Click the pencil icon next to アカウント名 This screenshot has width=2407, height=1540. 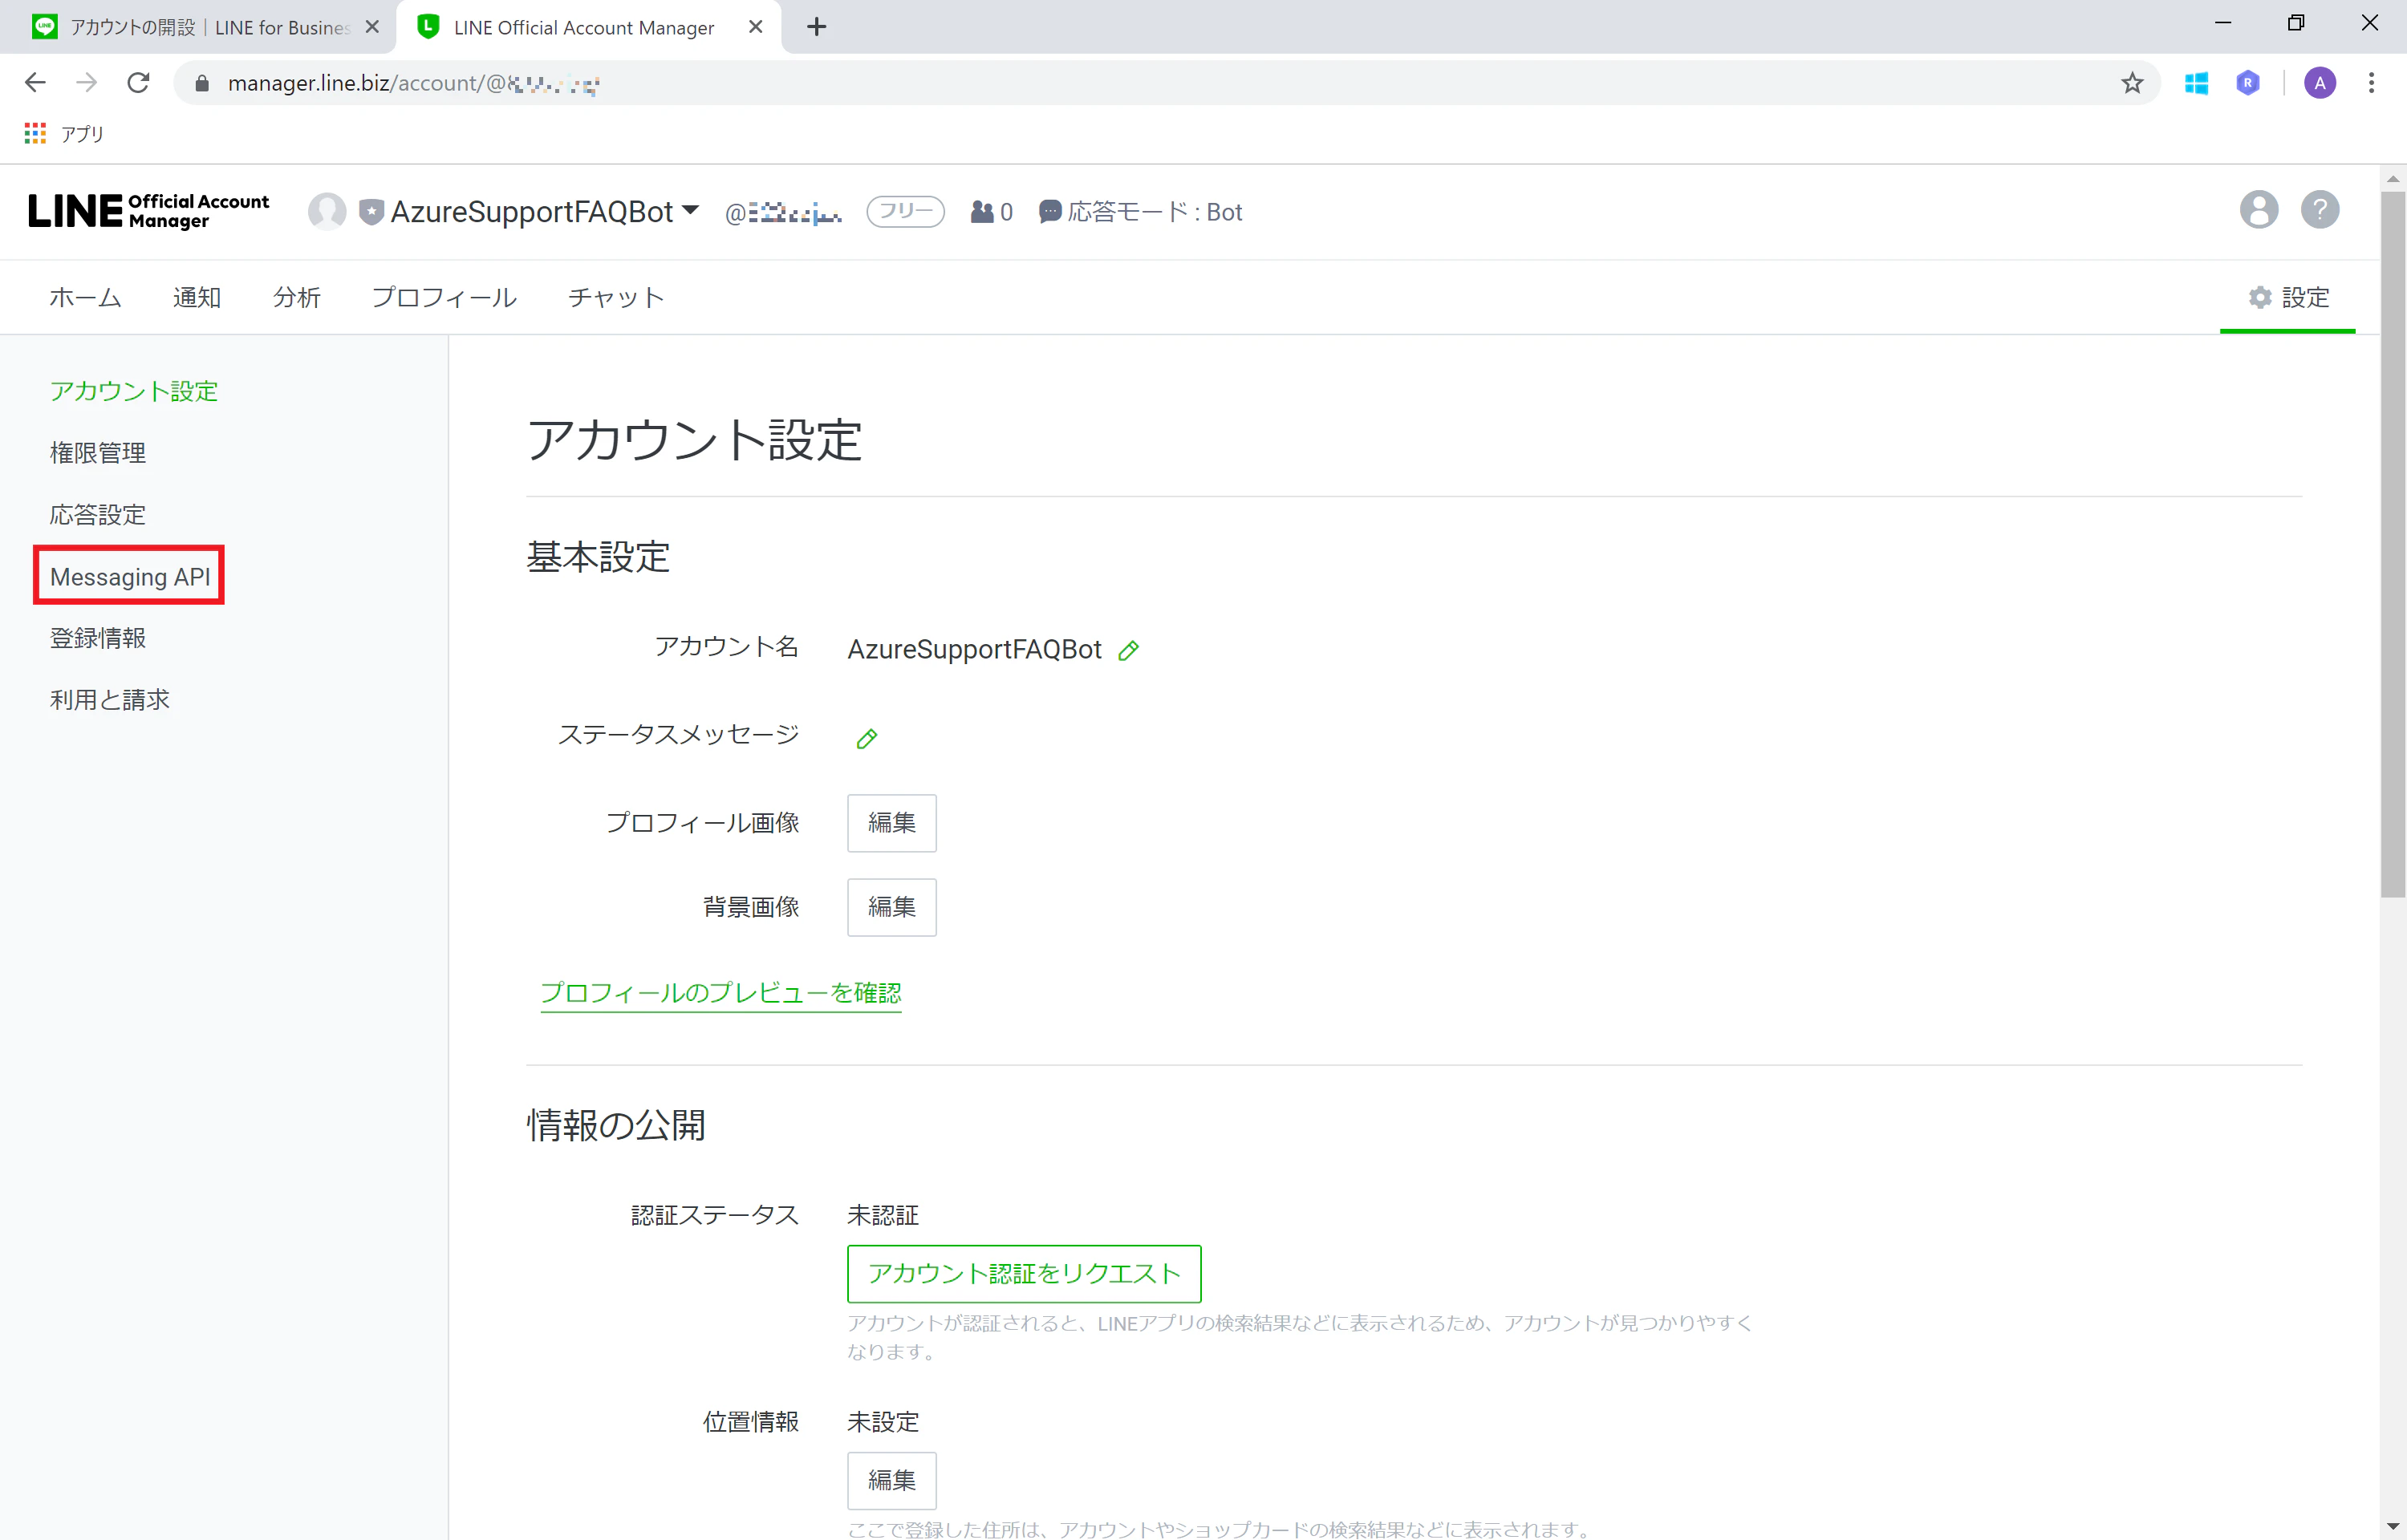point(1128,650)
